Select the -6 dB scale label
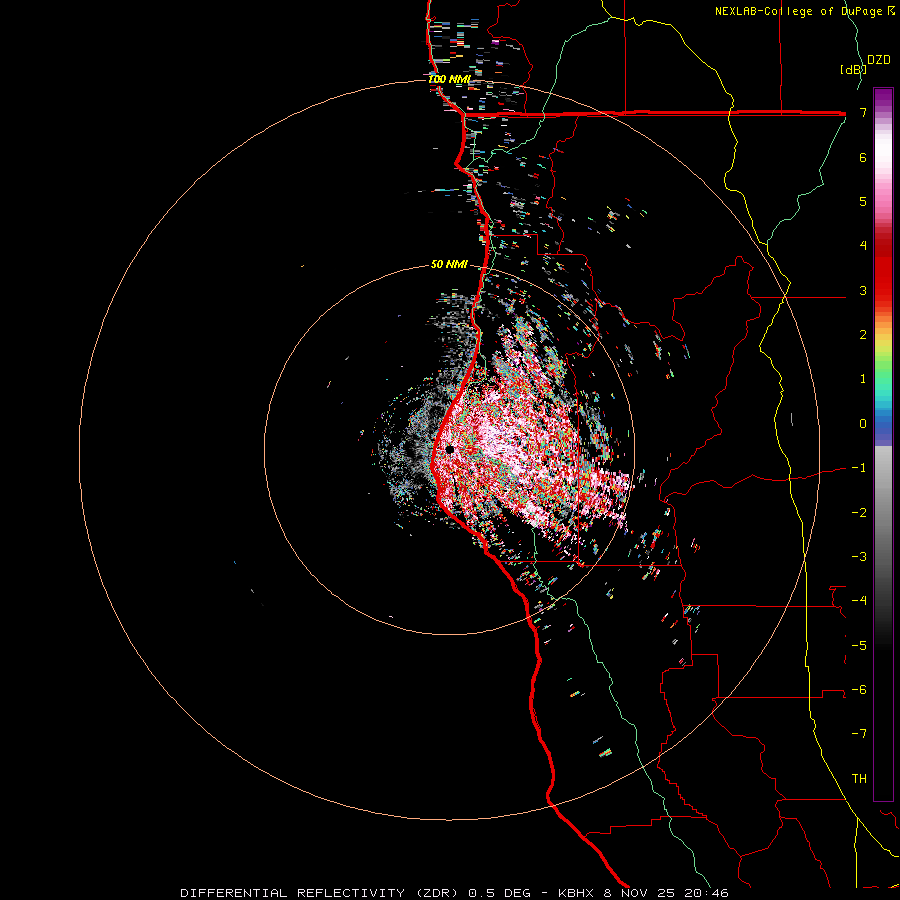 pos(859,690)
